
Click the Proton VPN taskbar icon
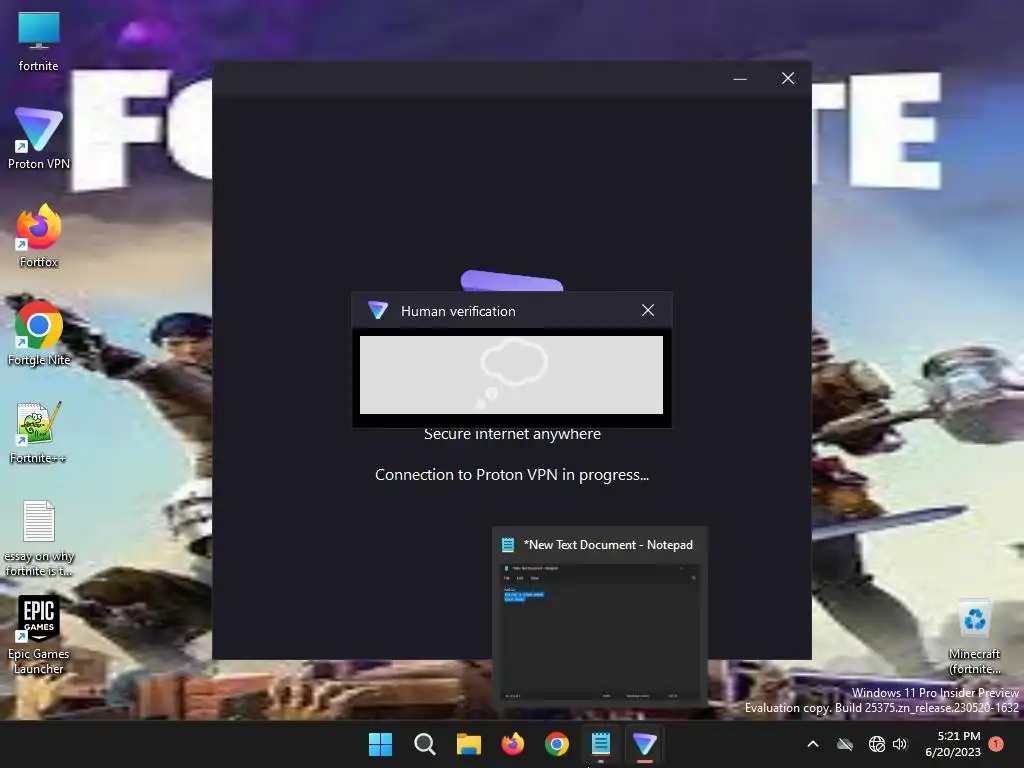[645, 744]
